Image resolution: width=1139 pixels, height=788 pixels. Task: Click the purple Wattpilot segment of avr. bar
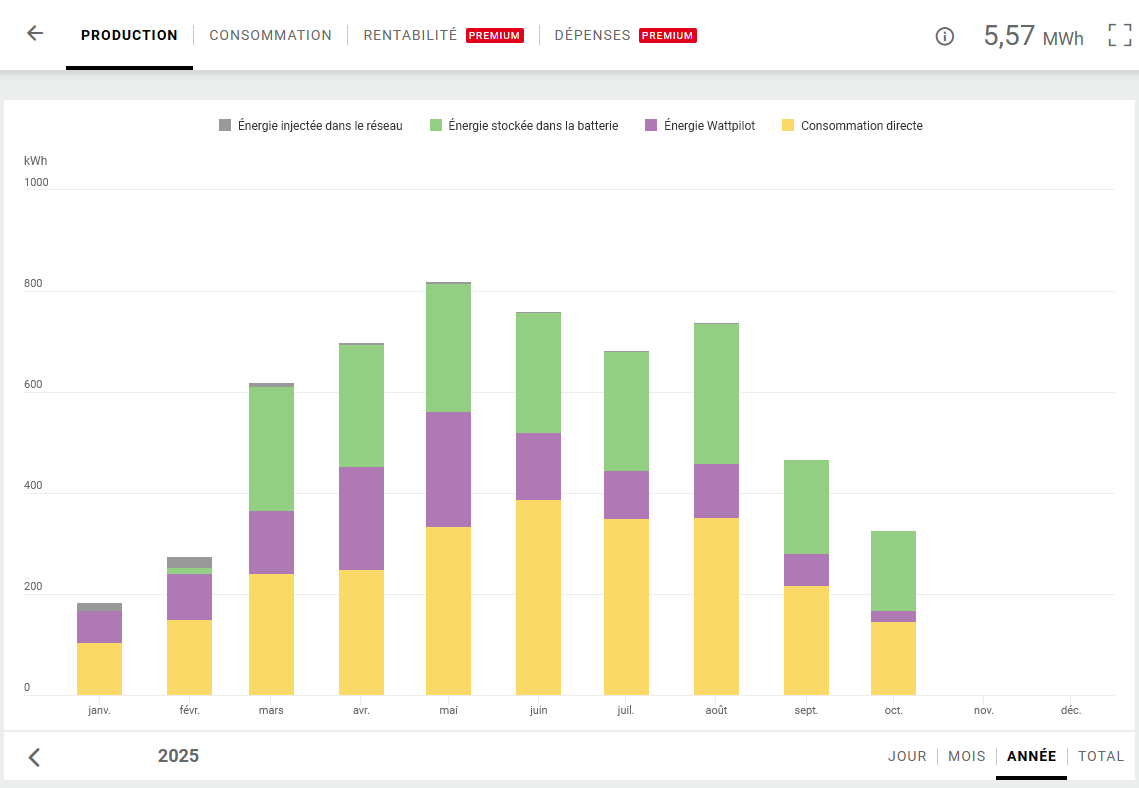[x=361, y=518]
